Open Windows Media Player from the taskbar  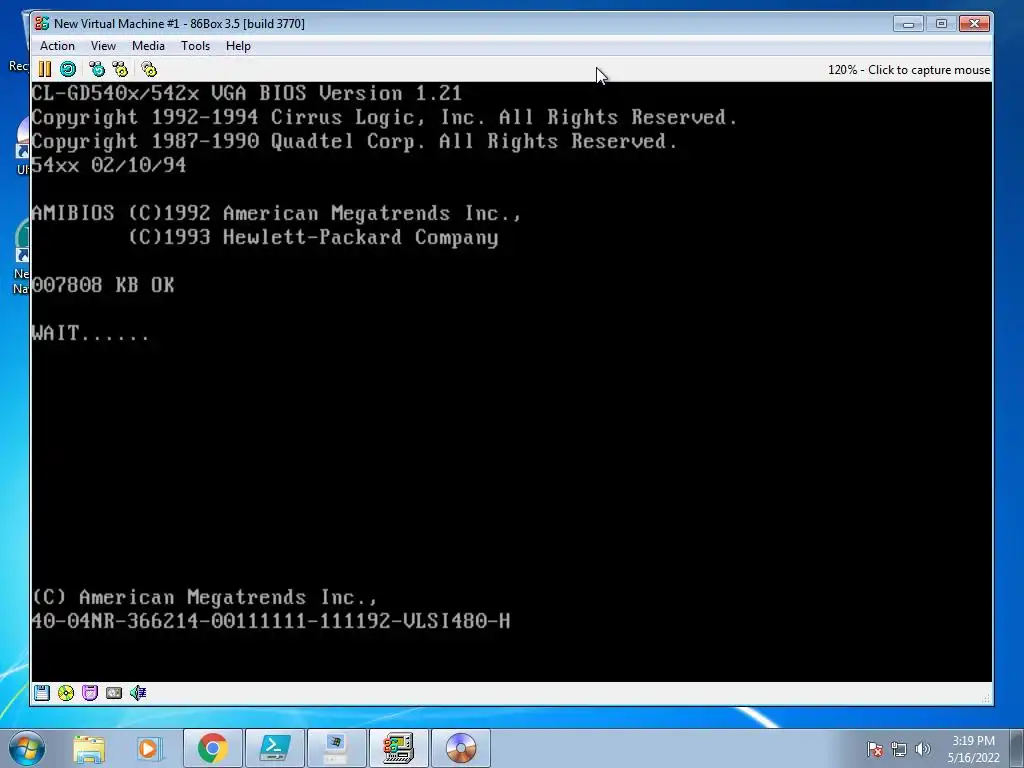coord(148,748)
